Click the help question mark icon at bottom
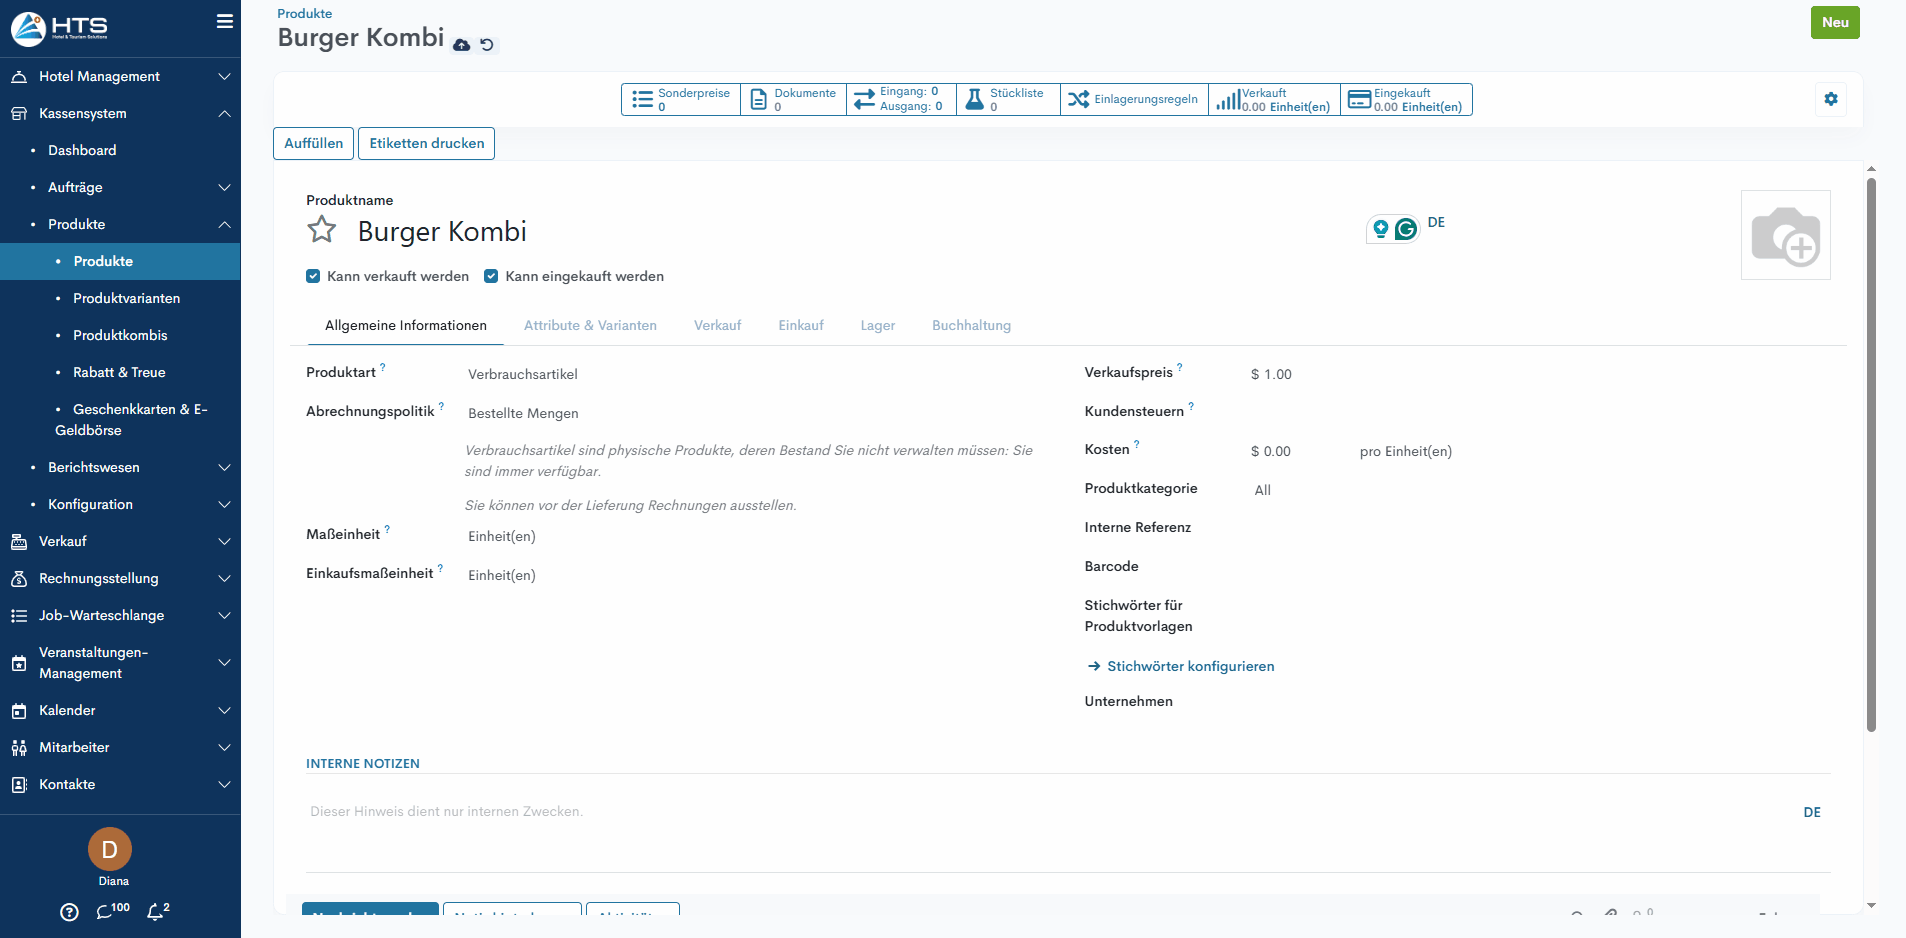The image size is (1906, 938). 69,911
